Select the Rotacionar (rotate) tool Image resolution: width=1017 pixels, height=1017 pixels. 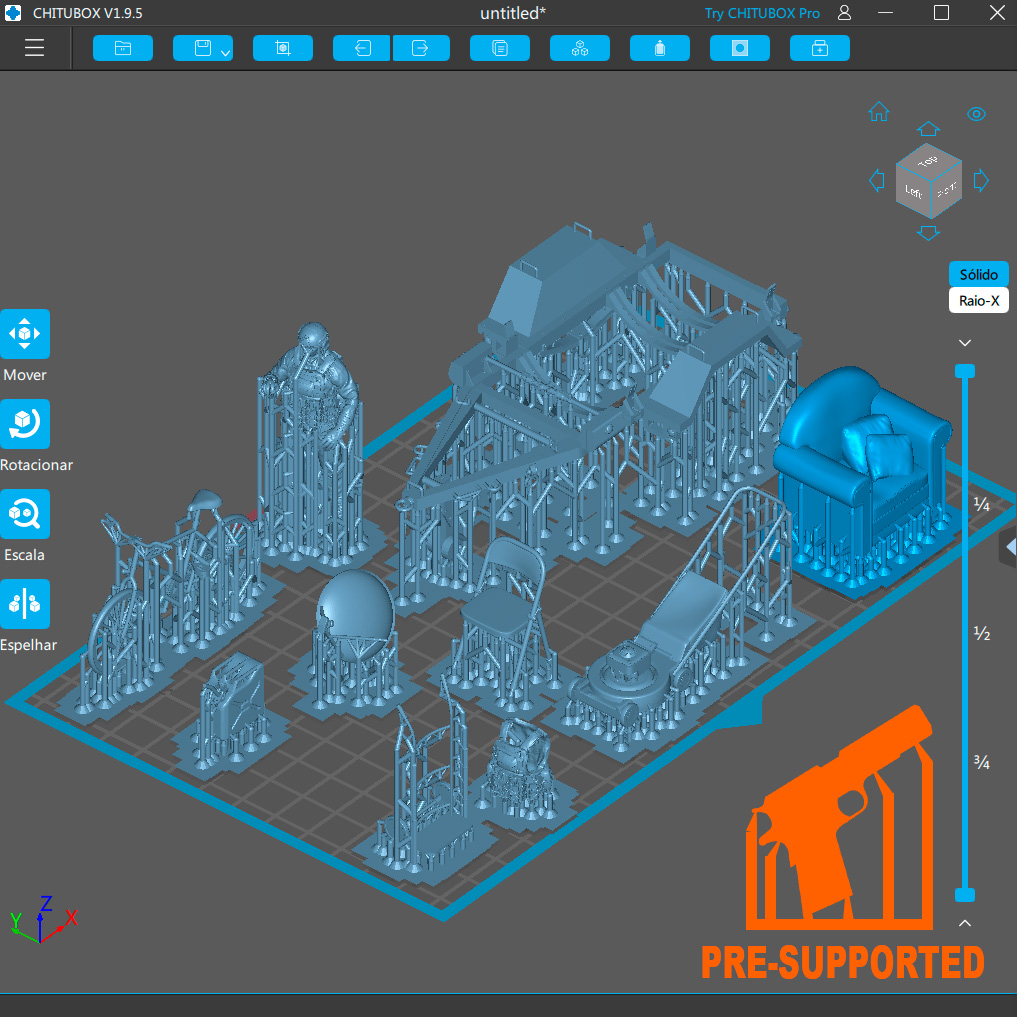click(25, 424)
